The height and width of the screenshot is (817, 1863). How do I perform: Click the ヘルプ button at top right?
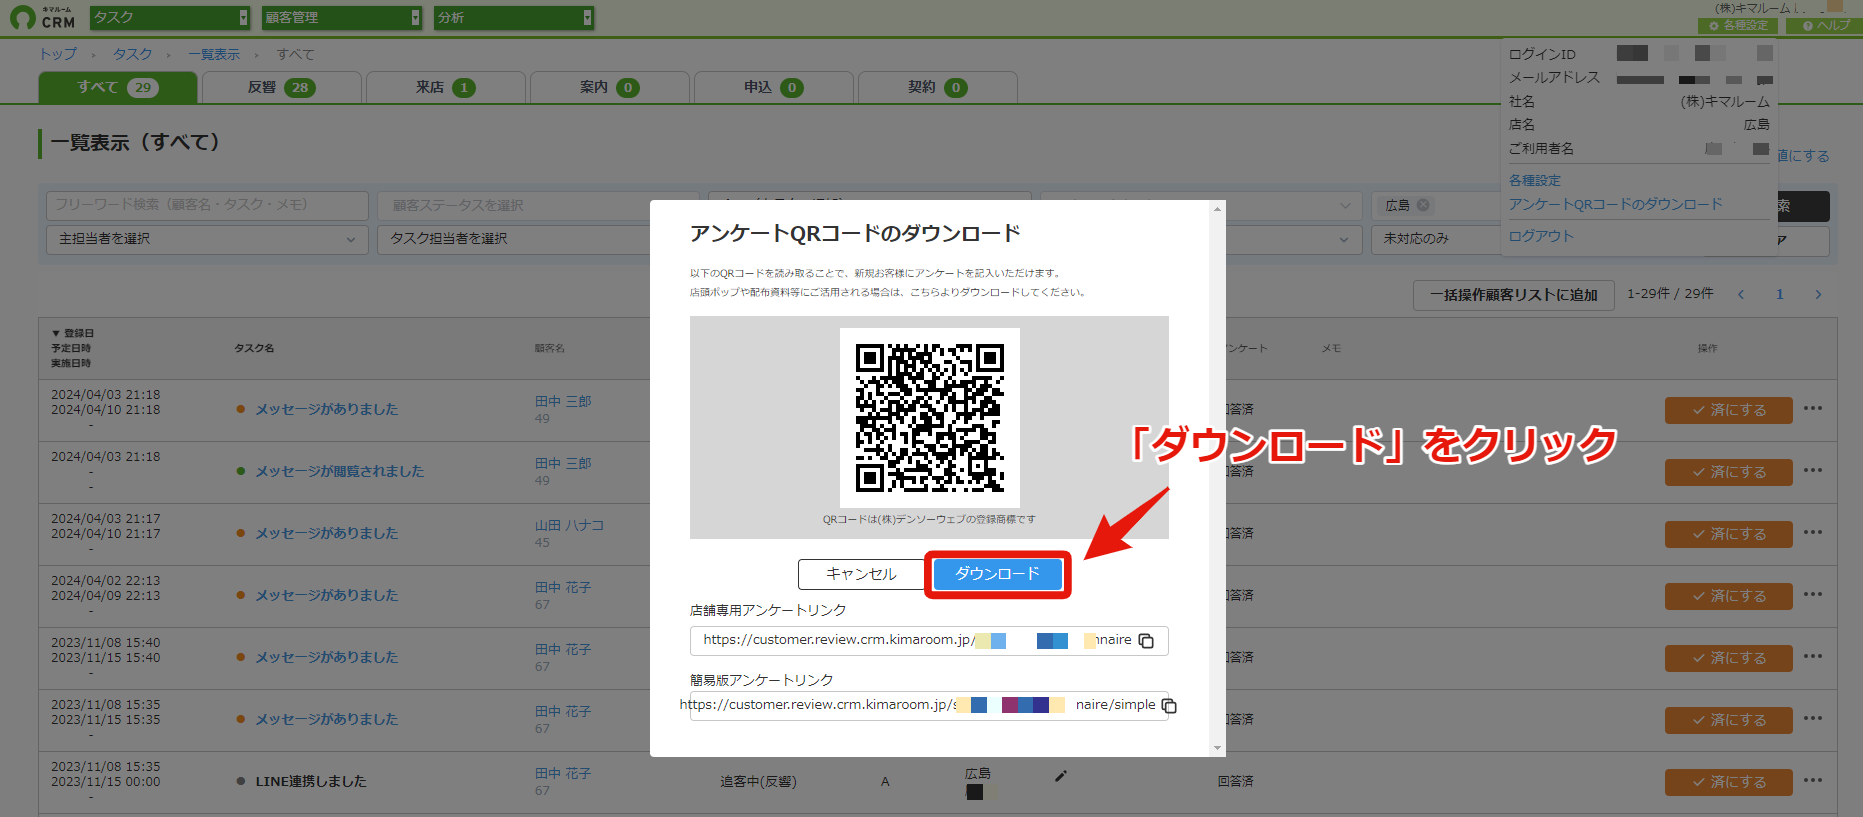pyautogui.click(x=1825, y=25)
